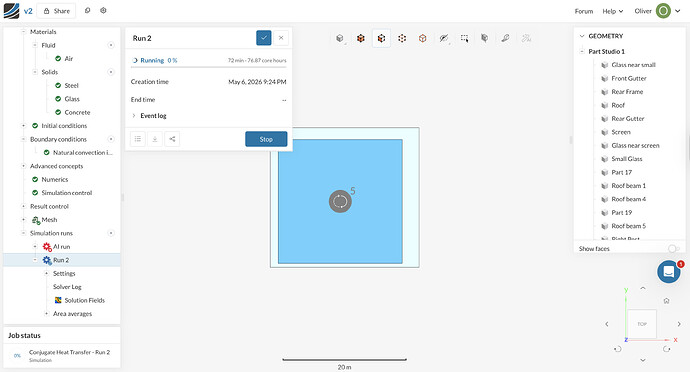Add a new boundary condition

point(111,139)
